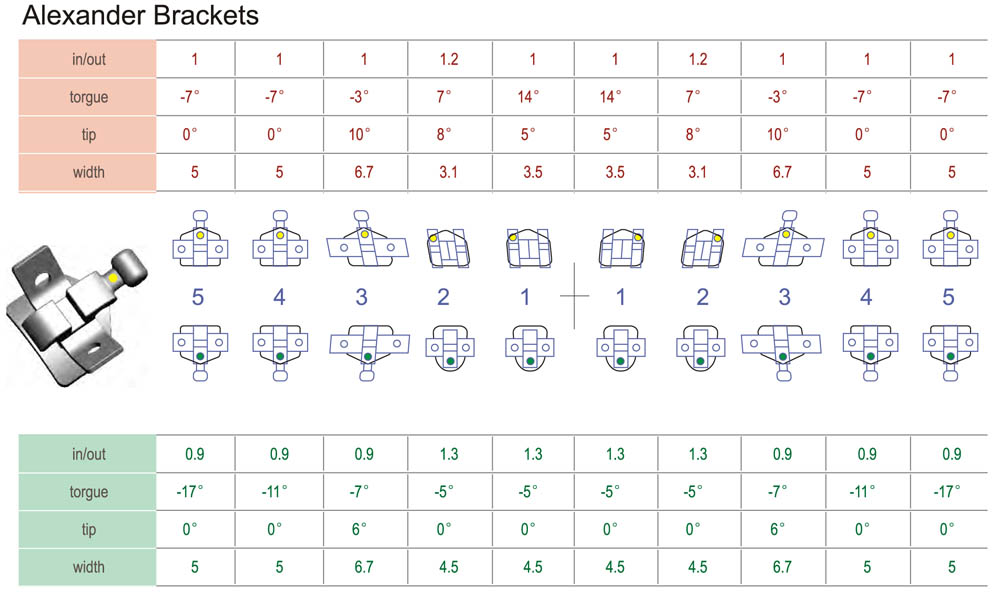Click the "Alexander Brackets" title

140,16
